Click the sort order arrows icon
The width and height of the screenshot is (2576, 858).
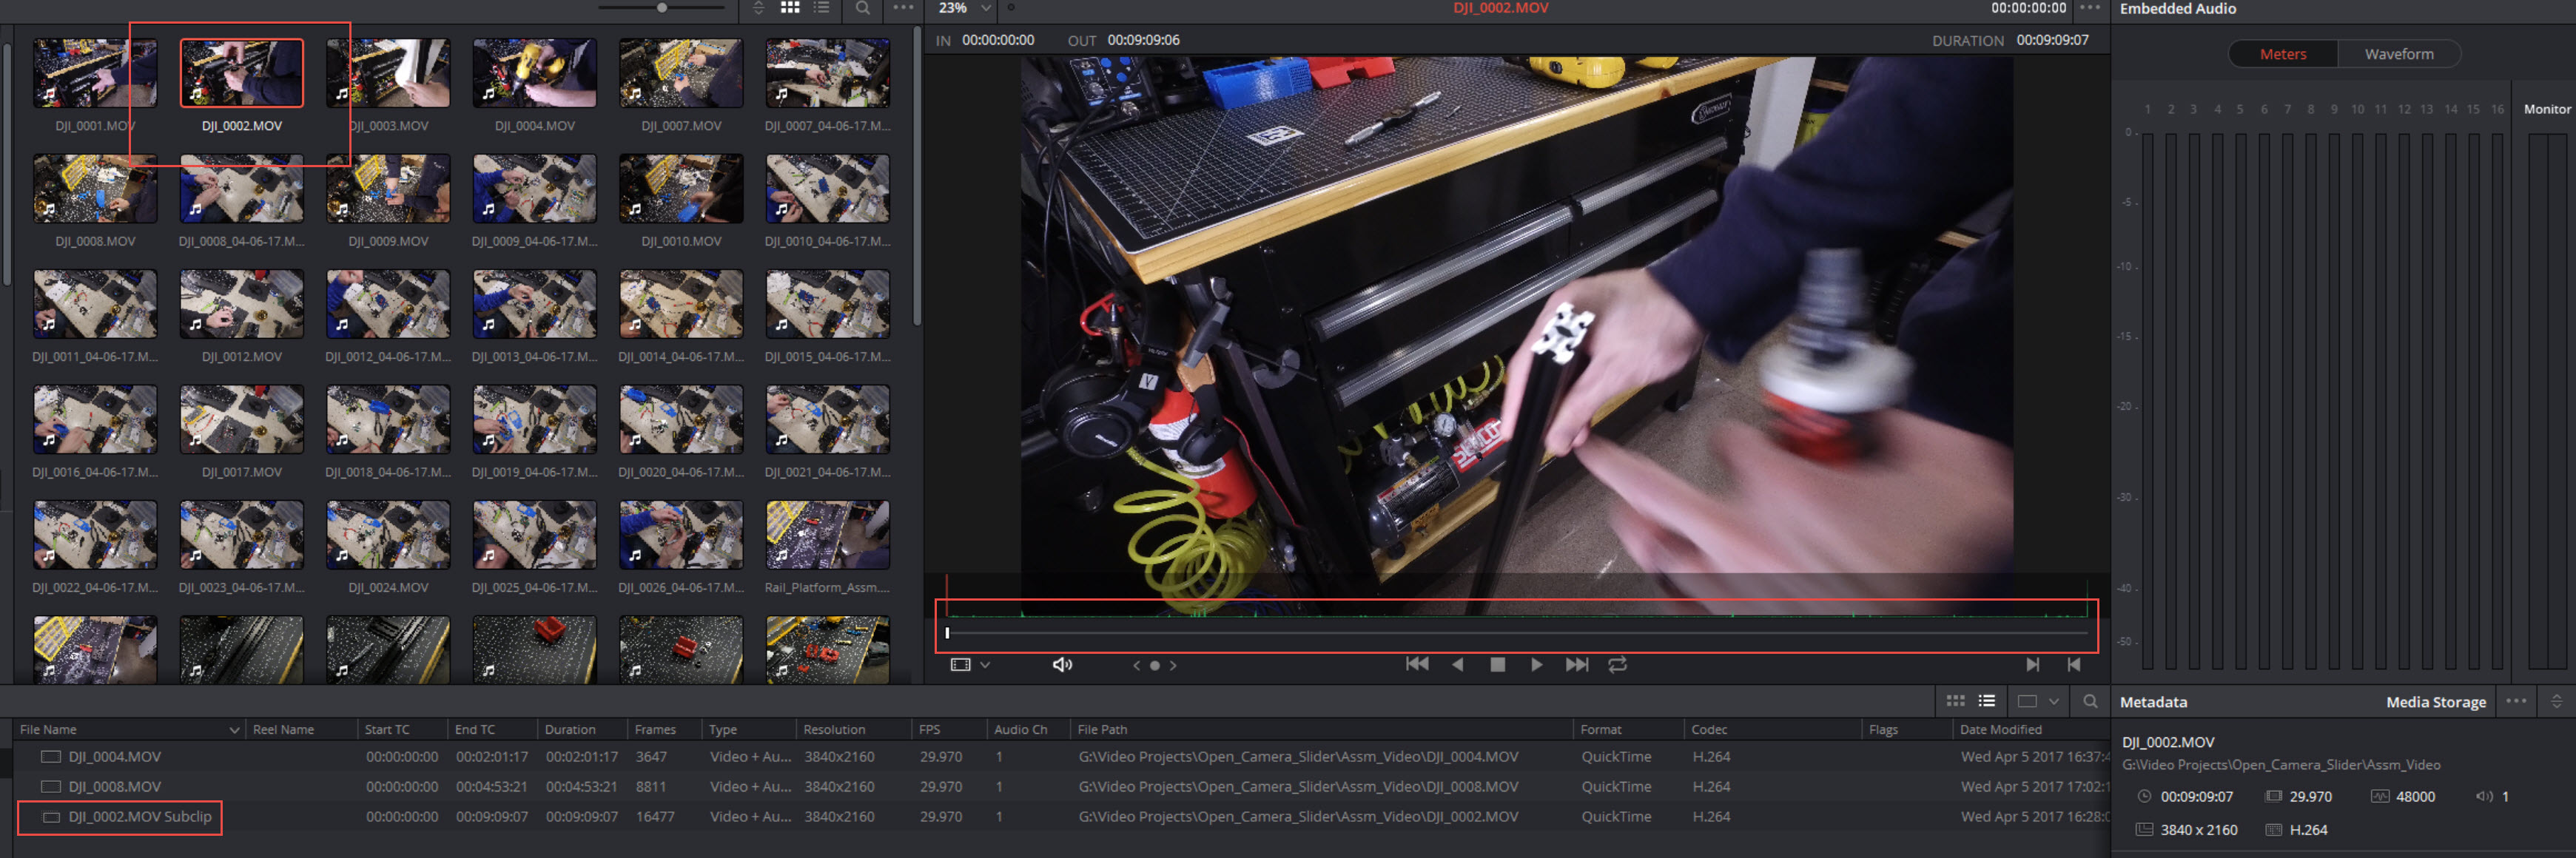758,8
